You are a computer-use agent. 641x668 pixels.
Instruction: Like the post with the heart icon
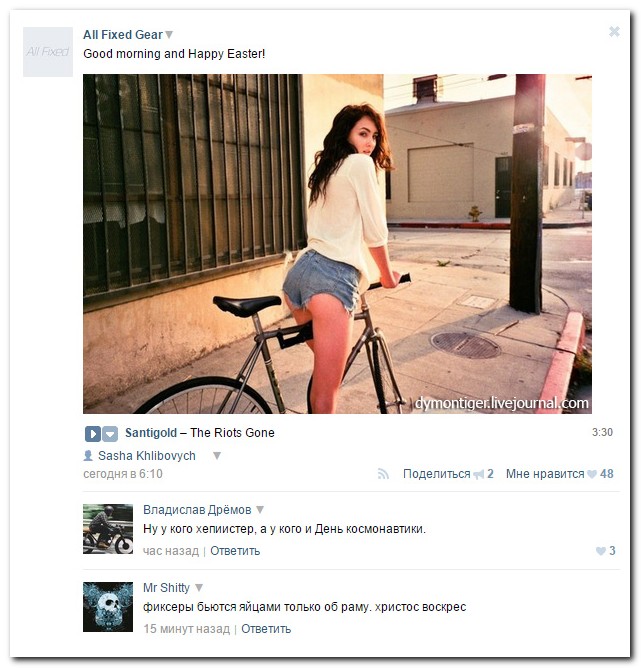tap(592, 474)
